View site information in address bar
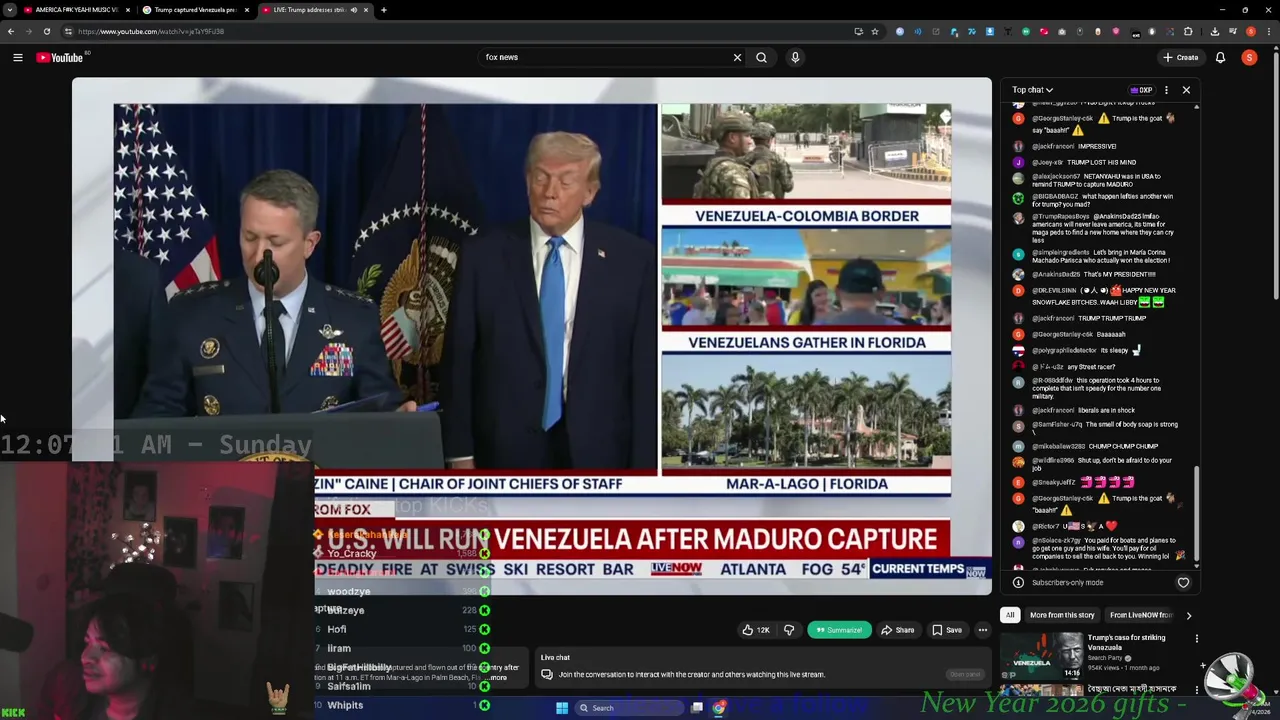Image resolution: width=1280 pixels, height=720 pixels. [67, 31]
